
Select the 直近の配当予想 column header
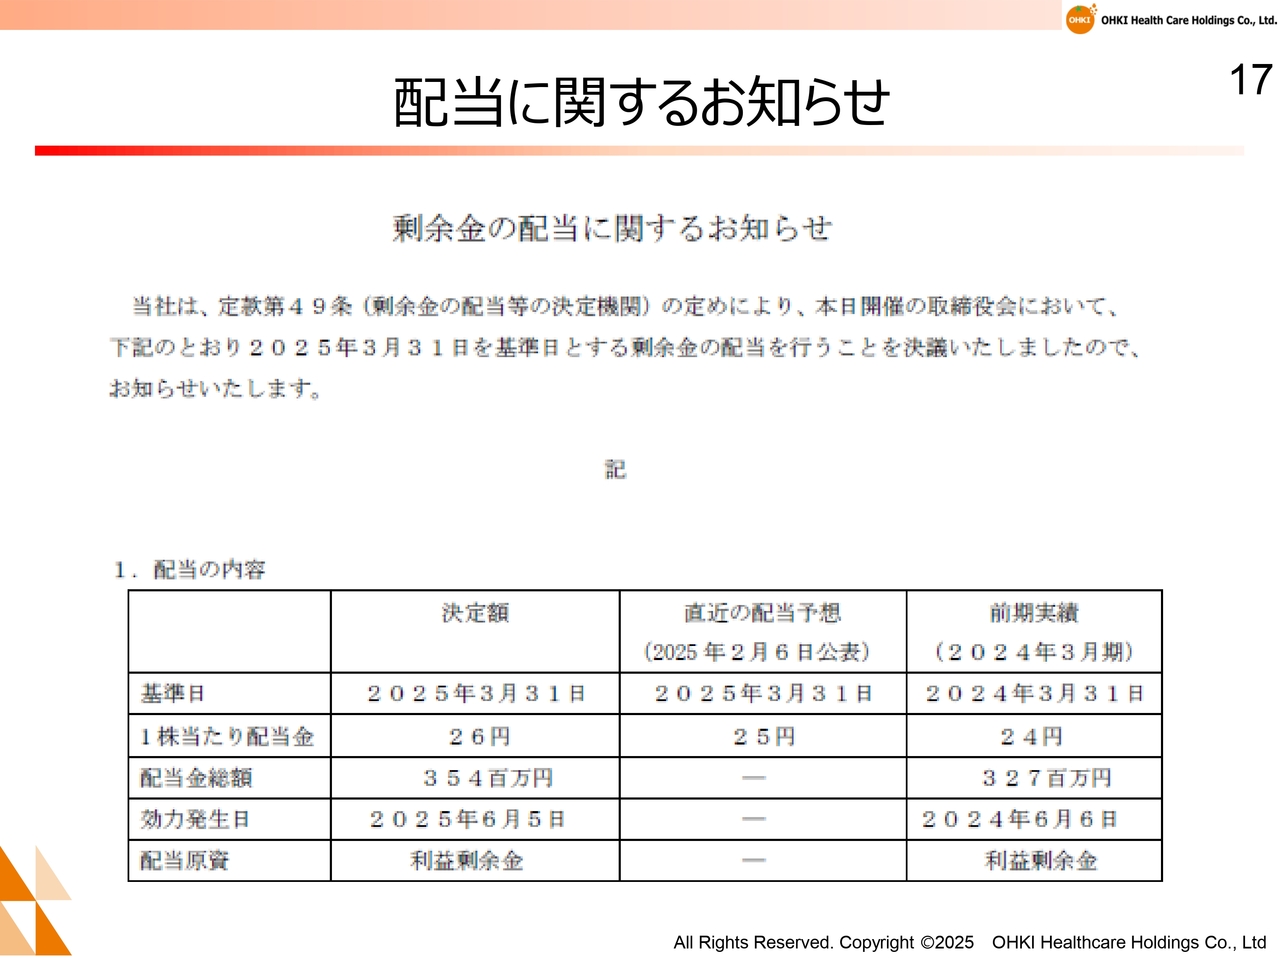point(762,612)
